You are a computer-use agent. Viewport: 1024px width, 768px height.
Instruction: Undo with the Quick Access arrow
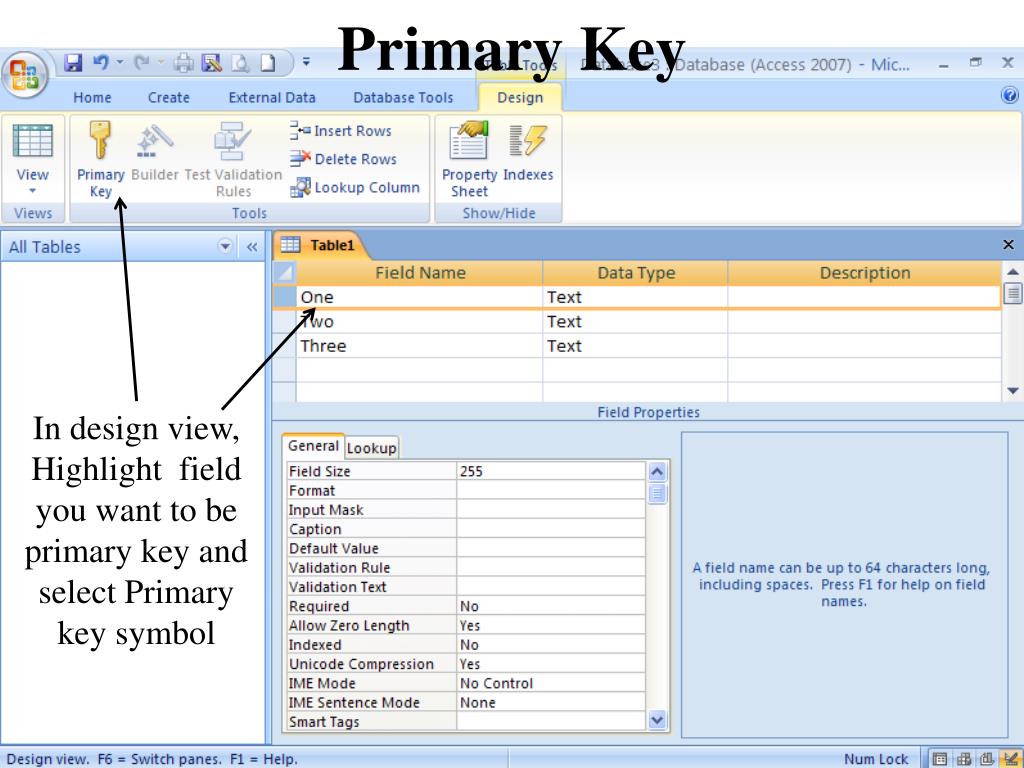(x=101, y=63)
